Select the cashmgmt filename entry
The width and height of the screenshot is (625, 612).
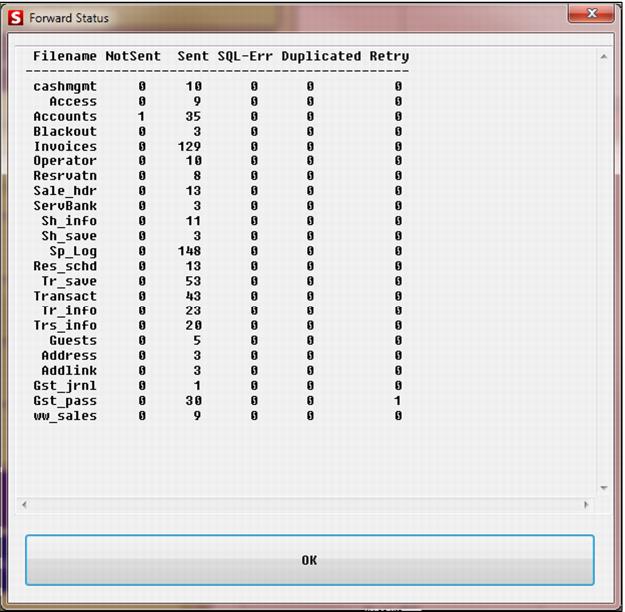(65, 86)
